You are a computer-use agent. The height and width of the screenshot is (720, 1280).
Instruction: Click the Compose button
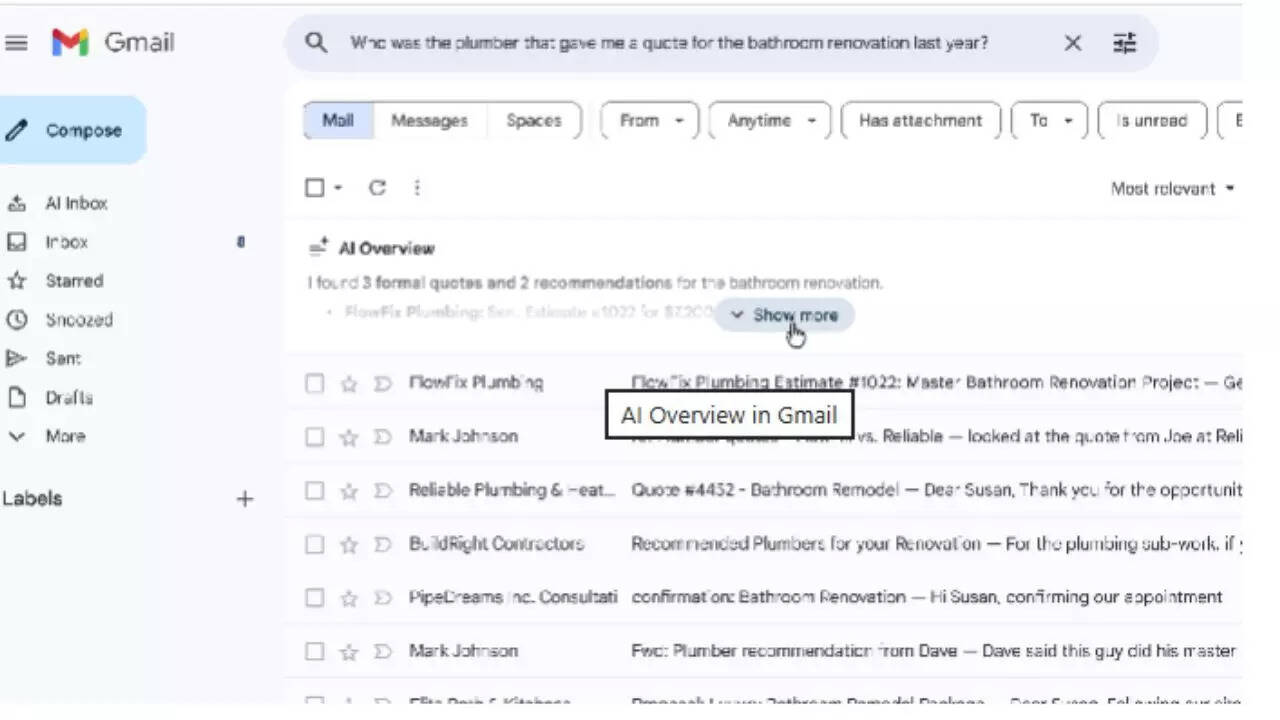72,130
